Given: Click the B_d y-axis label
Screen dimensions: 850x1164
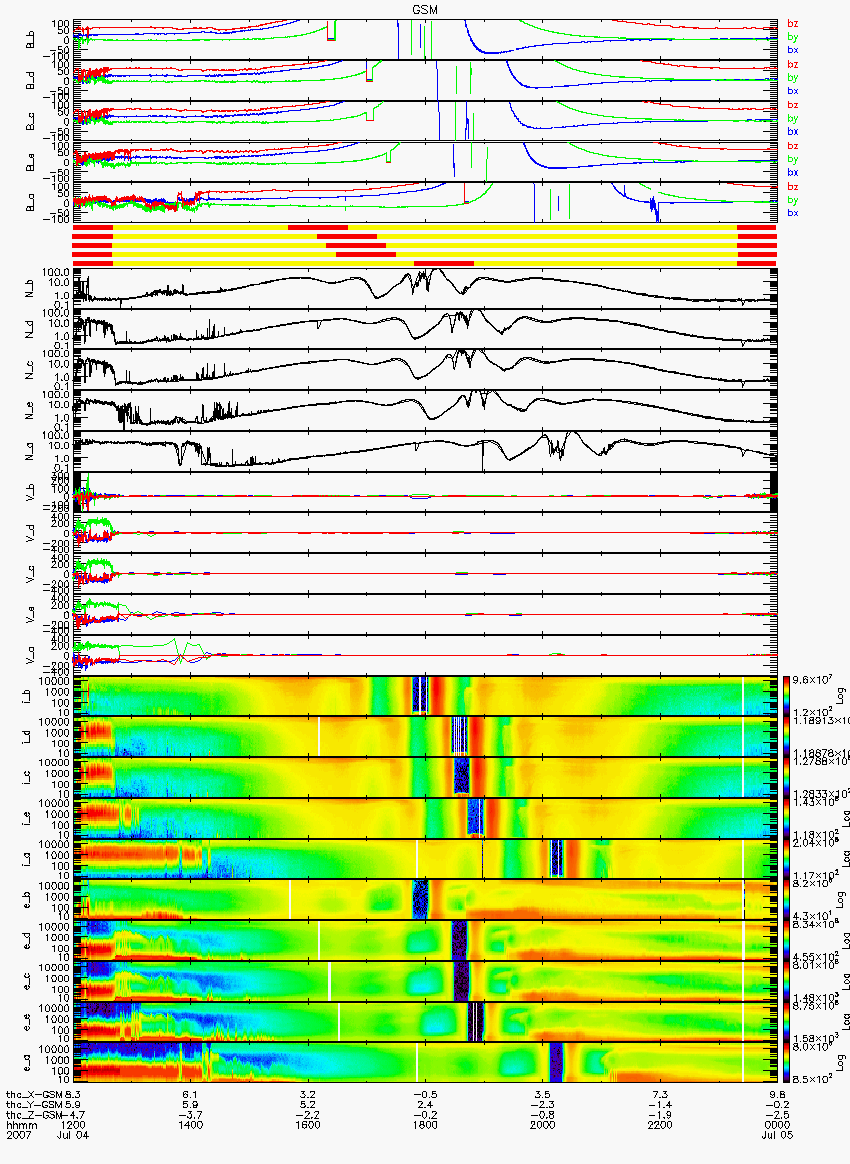Looking at the screenshot, I should pyautogui.click(x=31, y=81).
